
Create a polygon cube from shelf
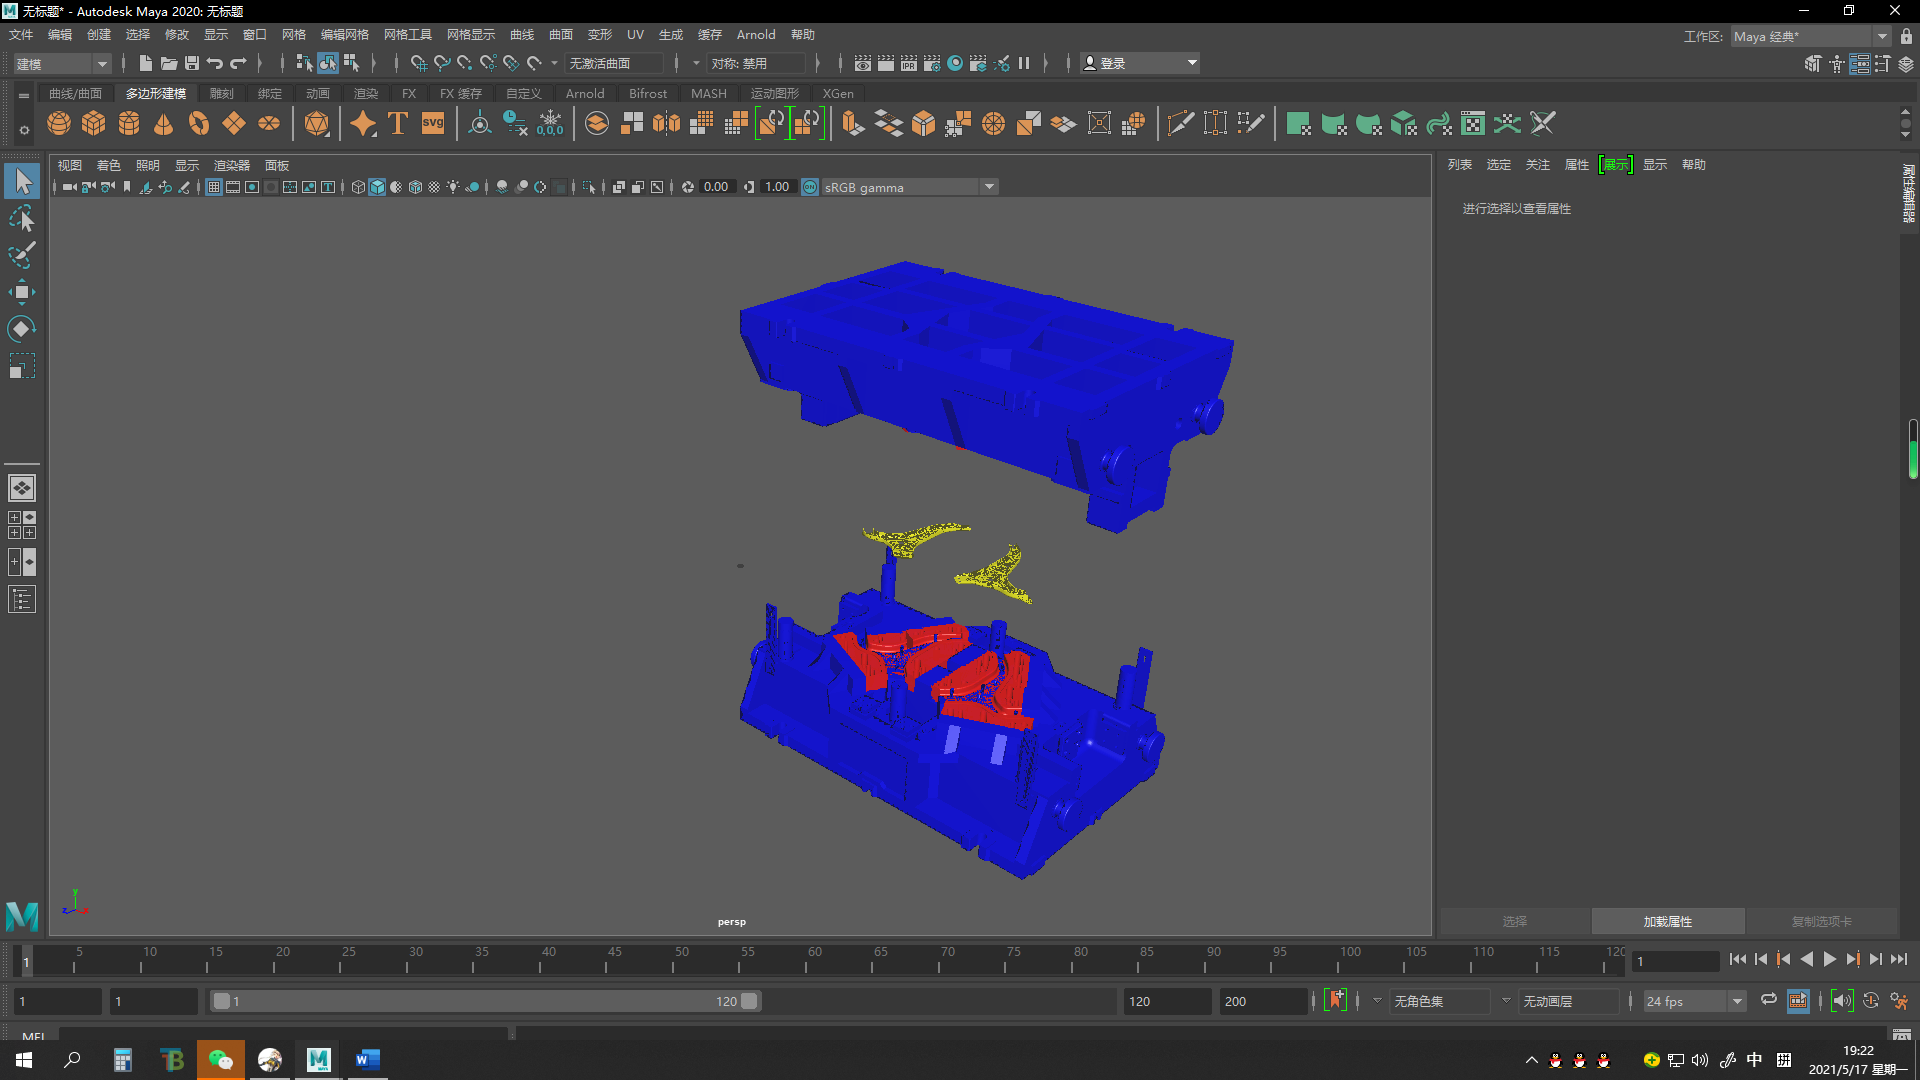pos(94,124)
